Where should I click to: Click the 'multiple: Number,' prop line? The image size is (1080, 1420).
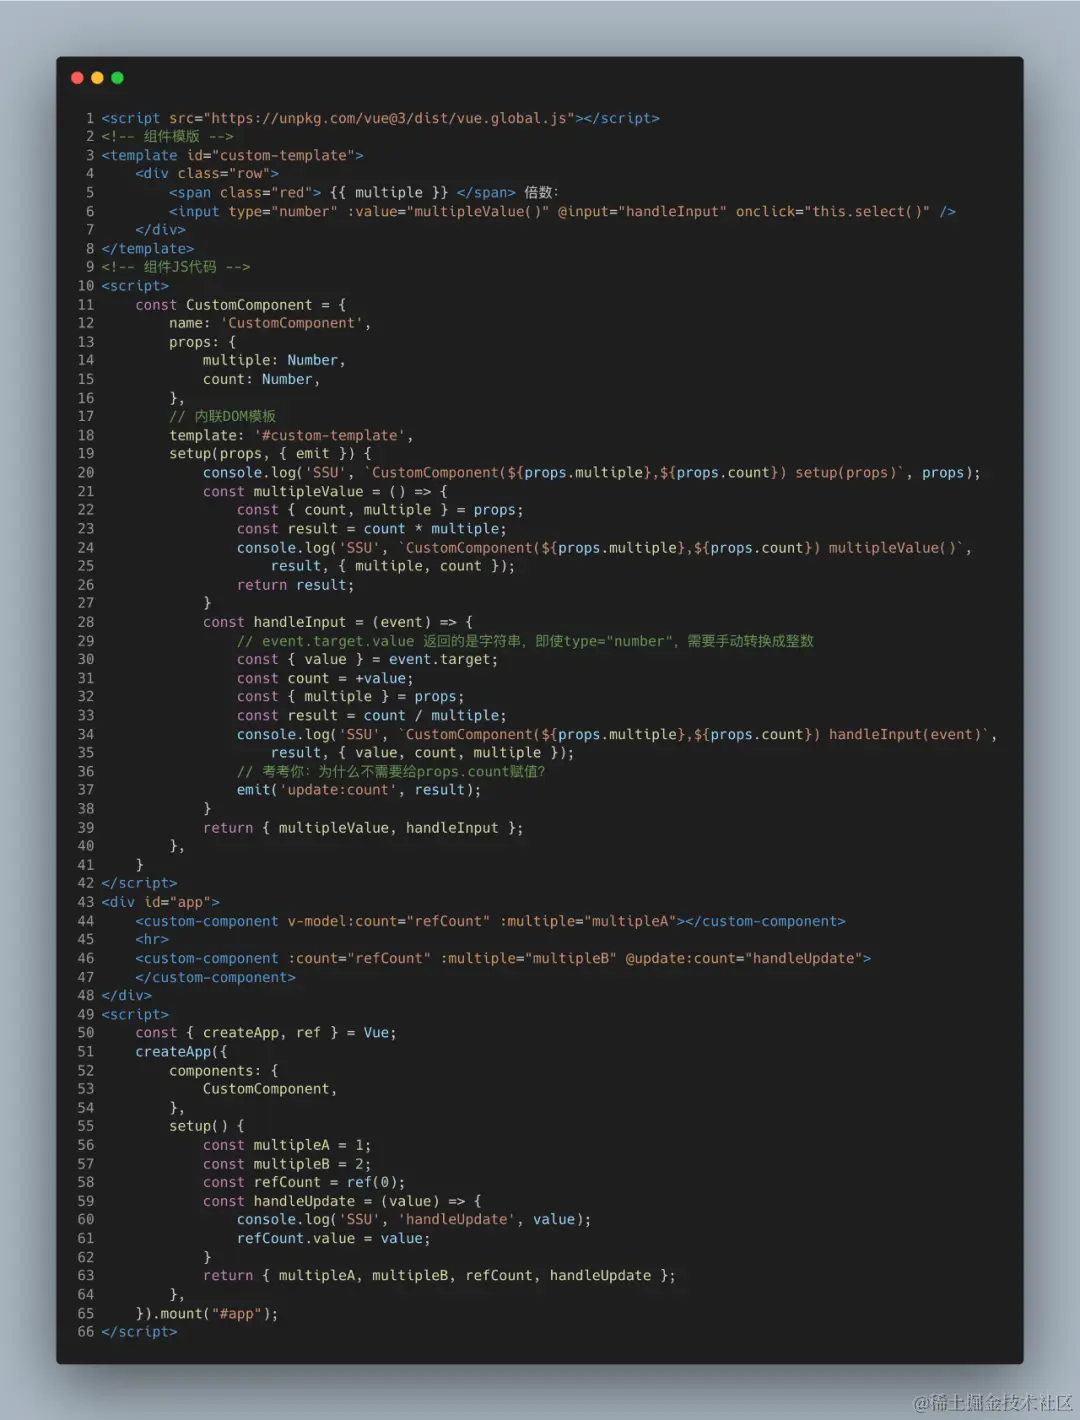tap(274, 361)
